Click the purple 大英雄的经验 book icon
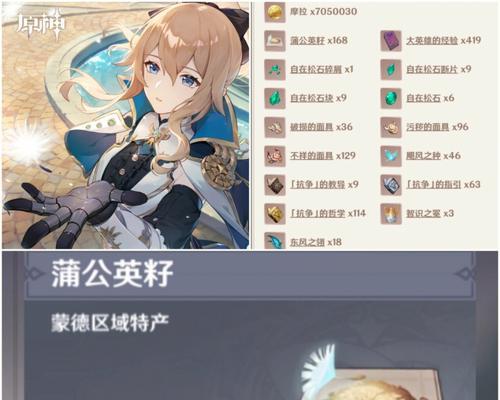500x400 pixels. (x=391, y=41)
